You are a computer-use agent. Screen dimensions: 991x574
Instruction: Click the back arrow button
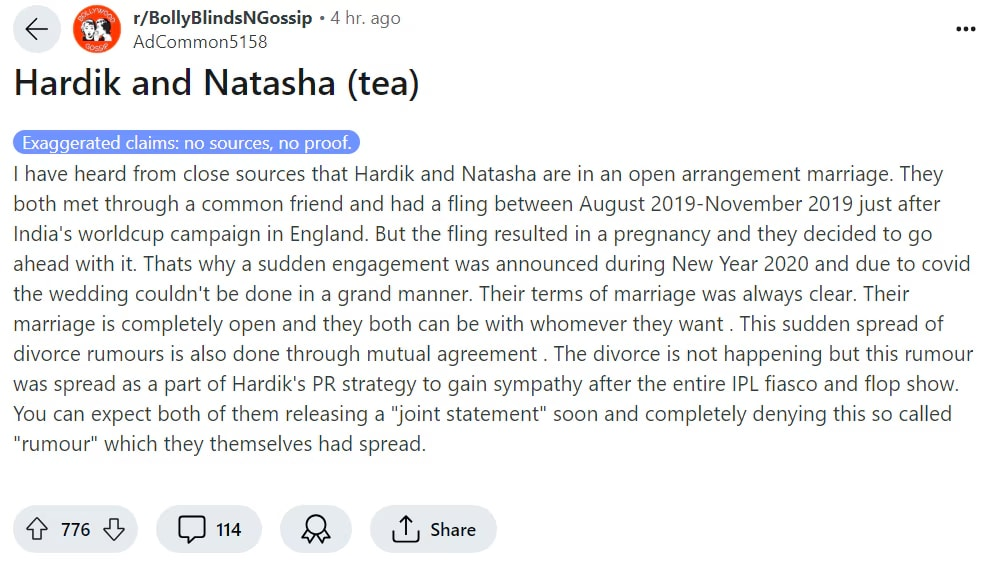[x=37, y=30]
